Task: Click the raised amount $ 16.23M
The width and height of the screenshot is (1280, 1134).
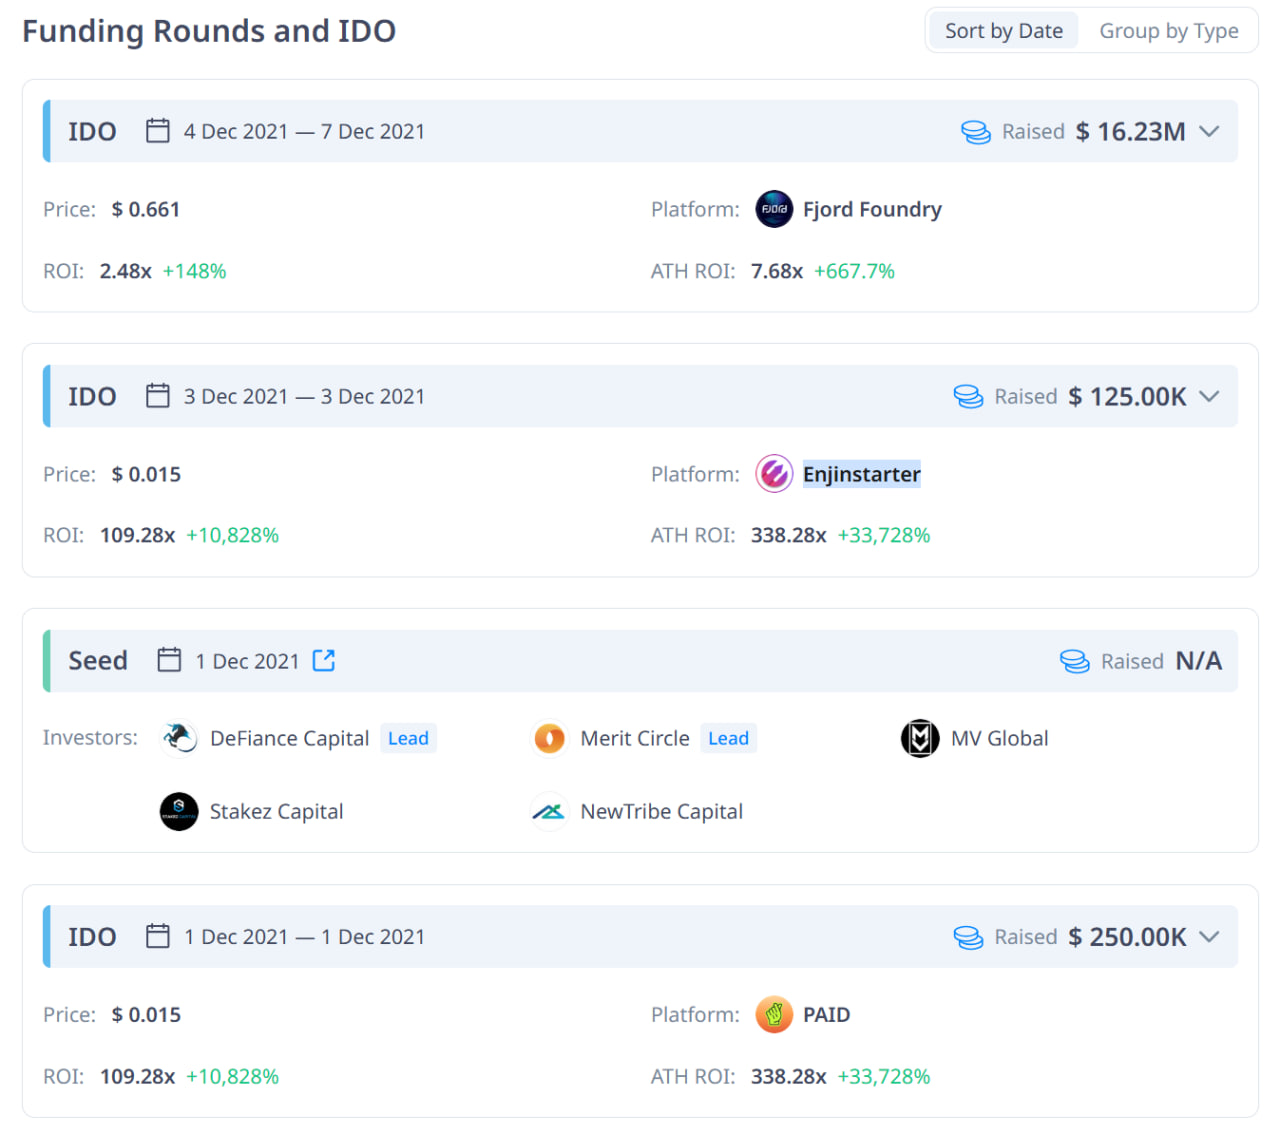Action: 1130,131
